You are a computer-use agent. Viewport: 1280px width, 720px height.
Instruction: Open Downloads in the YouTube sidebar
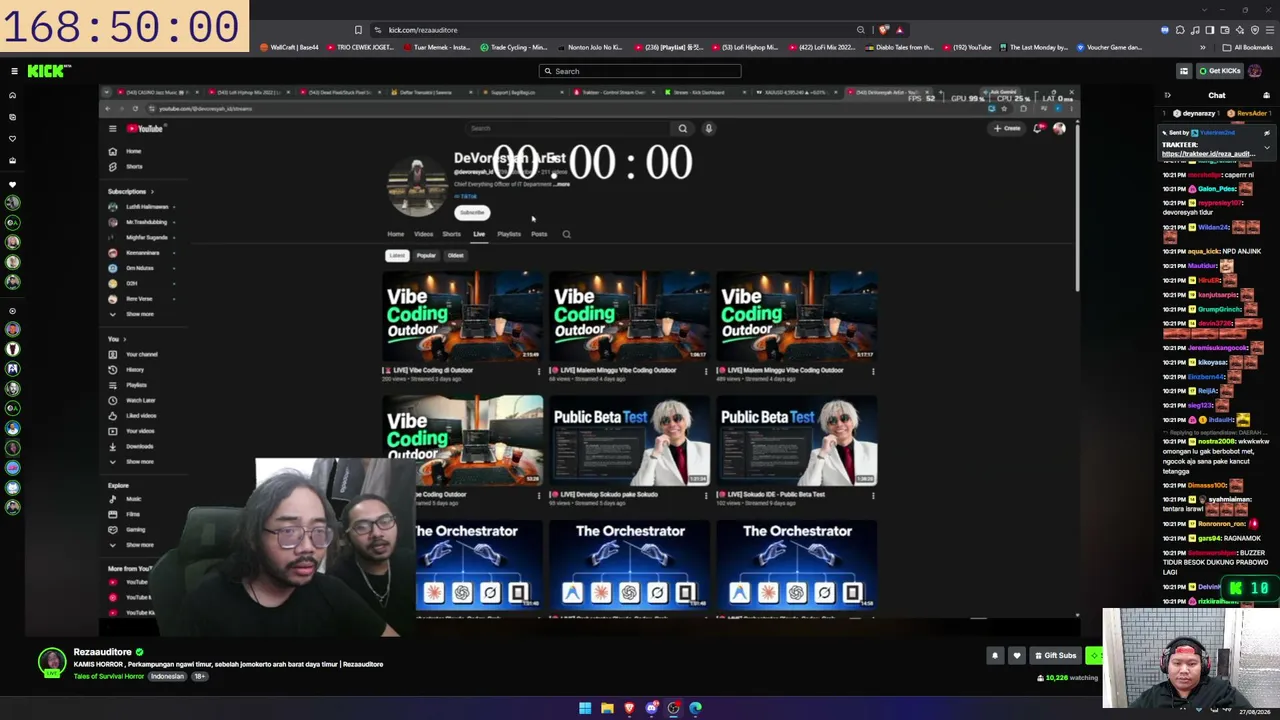click(131, 446)
